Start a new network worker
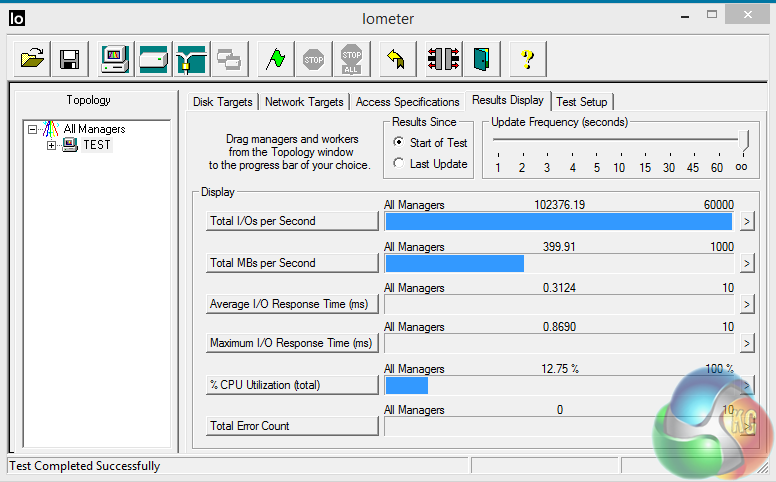The width and height of the screenshot is (776, 482). (x=192, y=59)
